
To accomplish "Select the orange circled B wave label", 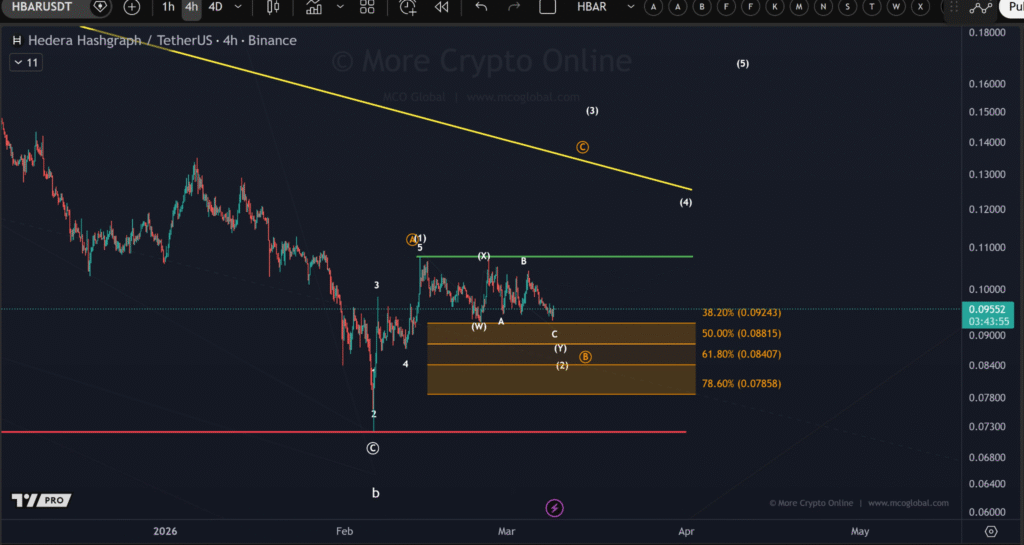I will pos(585,357).
